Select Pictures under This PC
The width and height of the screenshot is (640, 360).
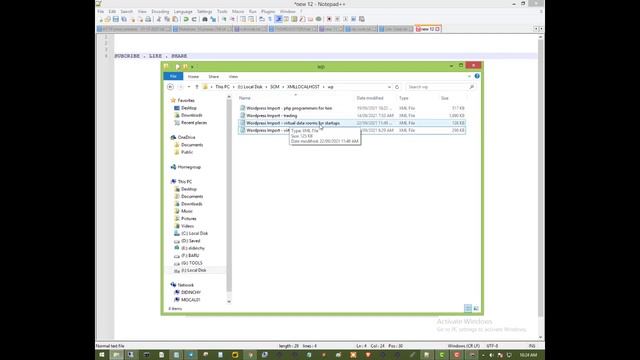point(188,218)
